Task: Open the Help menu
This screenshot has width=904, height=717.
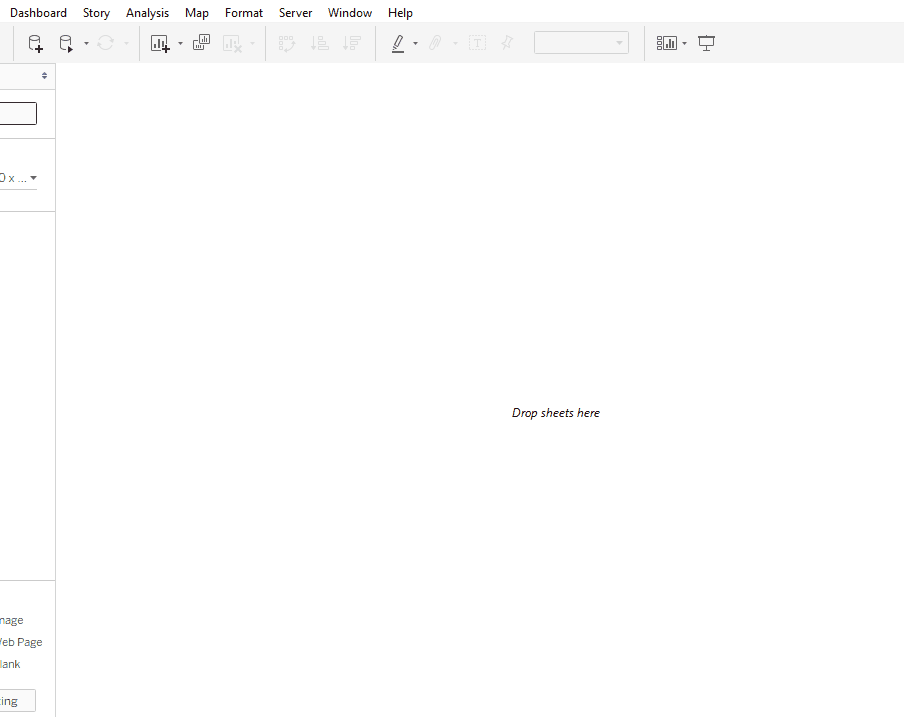Action: coord(400,12)
